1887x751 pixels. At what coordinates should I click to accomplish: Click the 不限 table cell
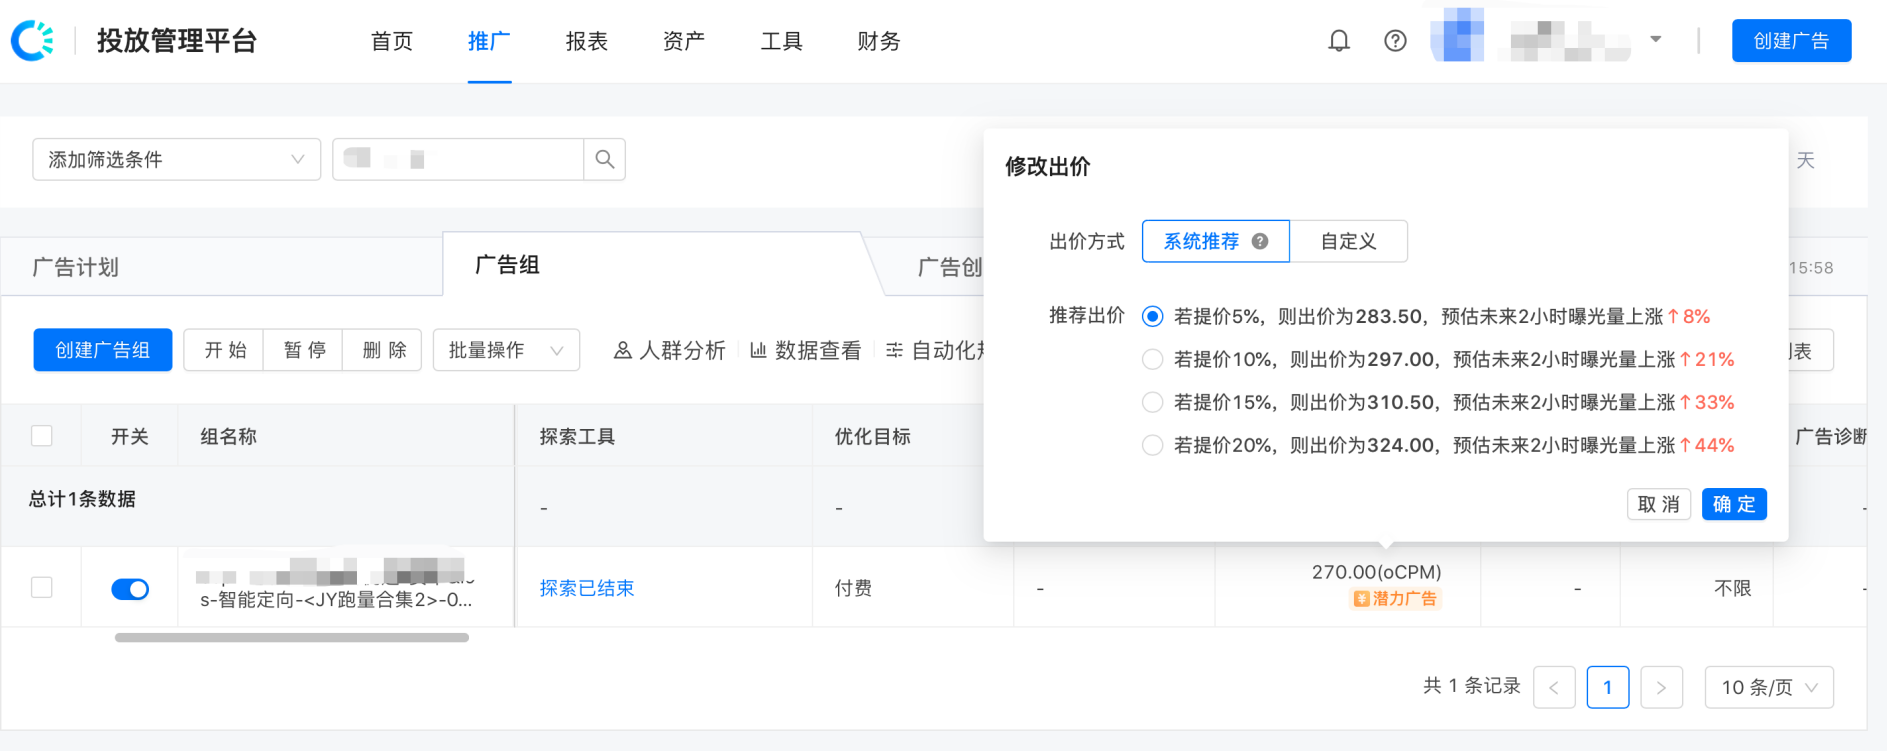[1732, 588]
